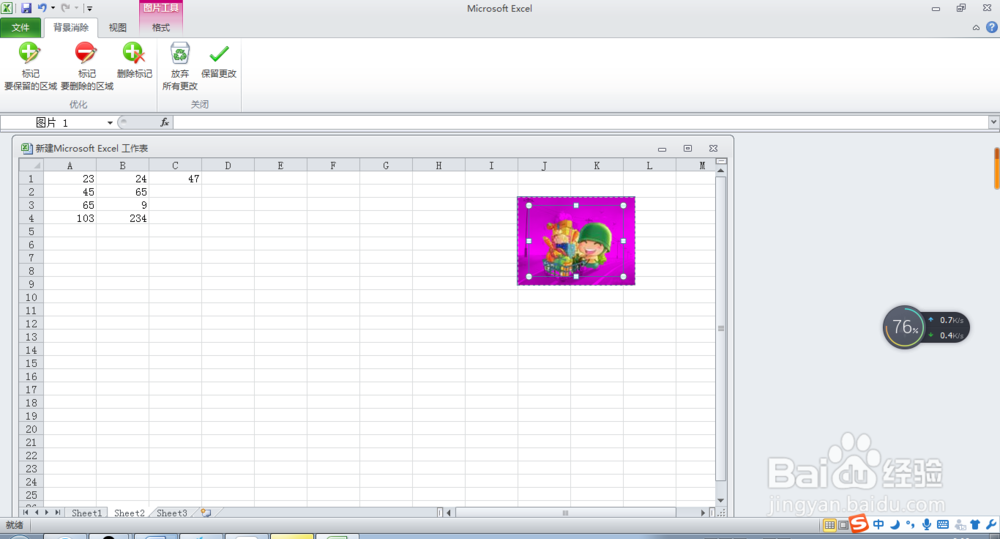Screen dimensions: 1000x539
Task: Click cell A1 containing 23
Action: [70, 179]
